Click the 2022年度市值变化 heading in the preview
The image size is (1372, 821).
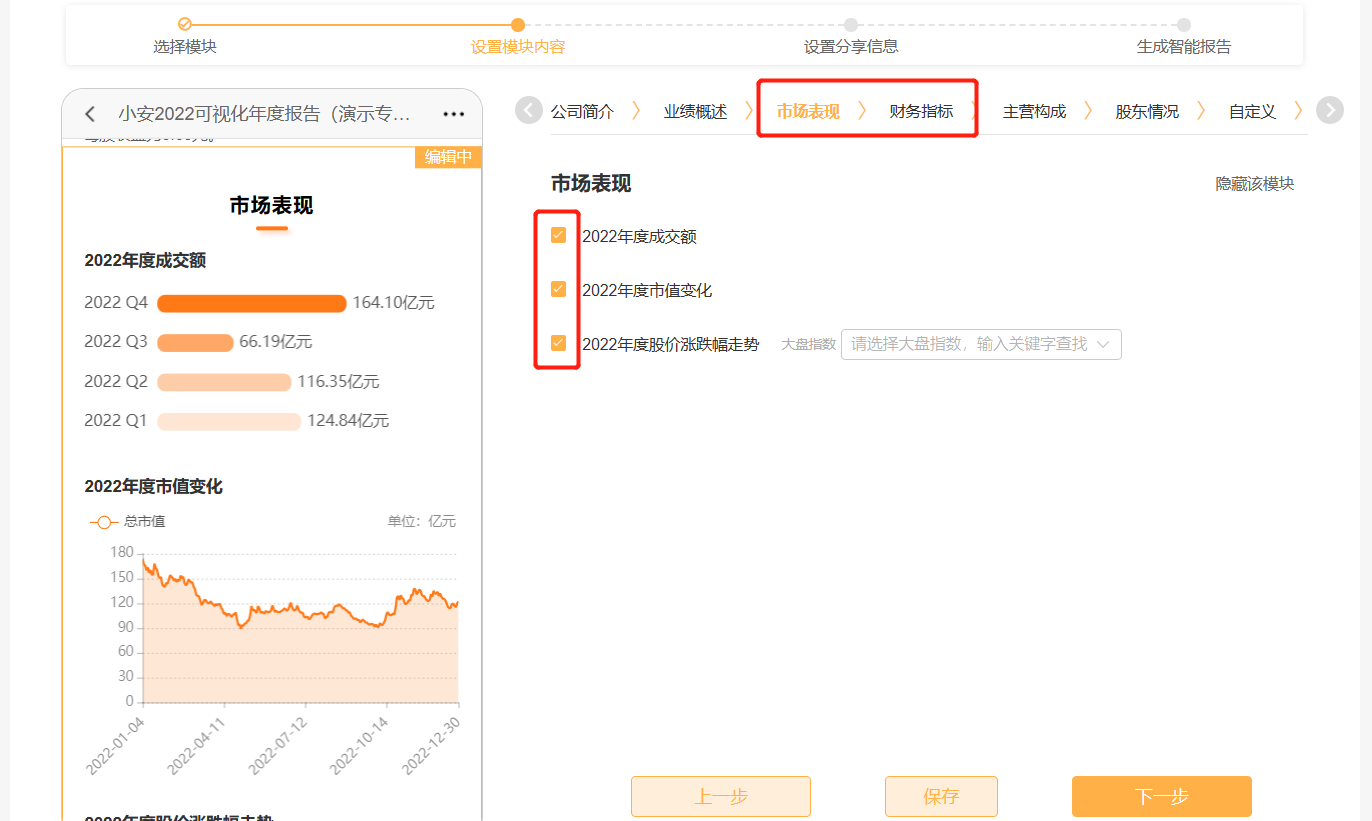pos(154,487)
